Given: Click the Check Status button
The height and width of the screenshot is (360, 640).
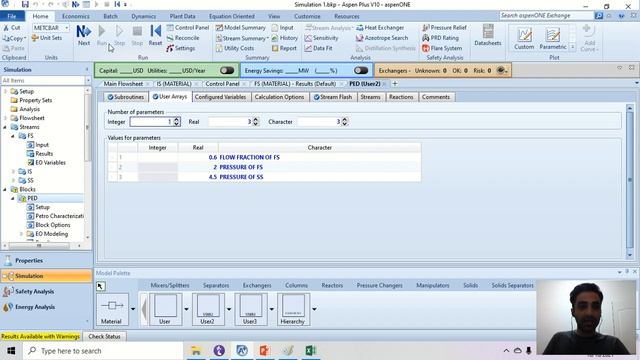Looking at the screenshot, I should click(x=104, y=336).
